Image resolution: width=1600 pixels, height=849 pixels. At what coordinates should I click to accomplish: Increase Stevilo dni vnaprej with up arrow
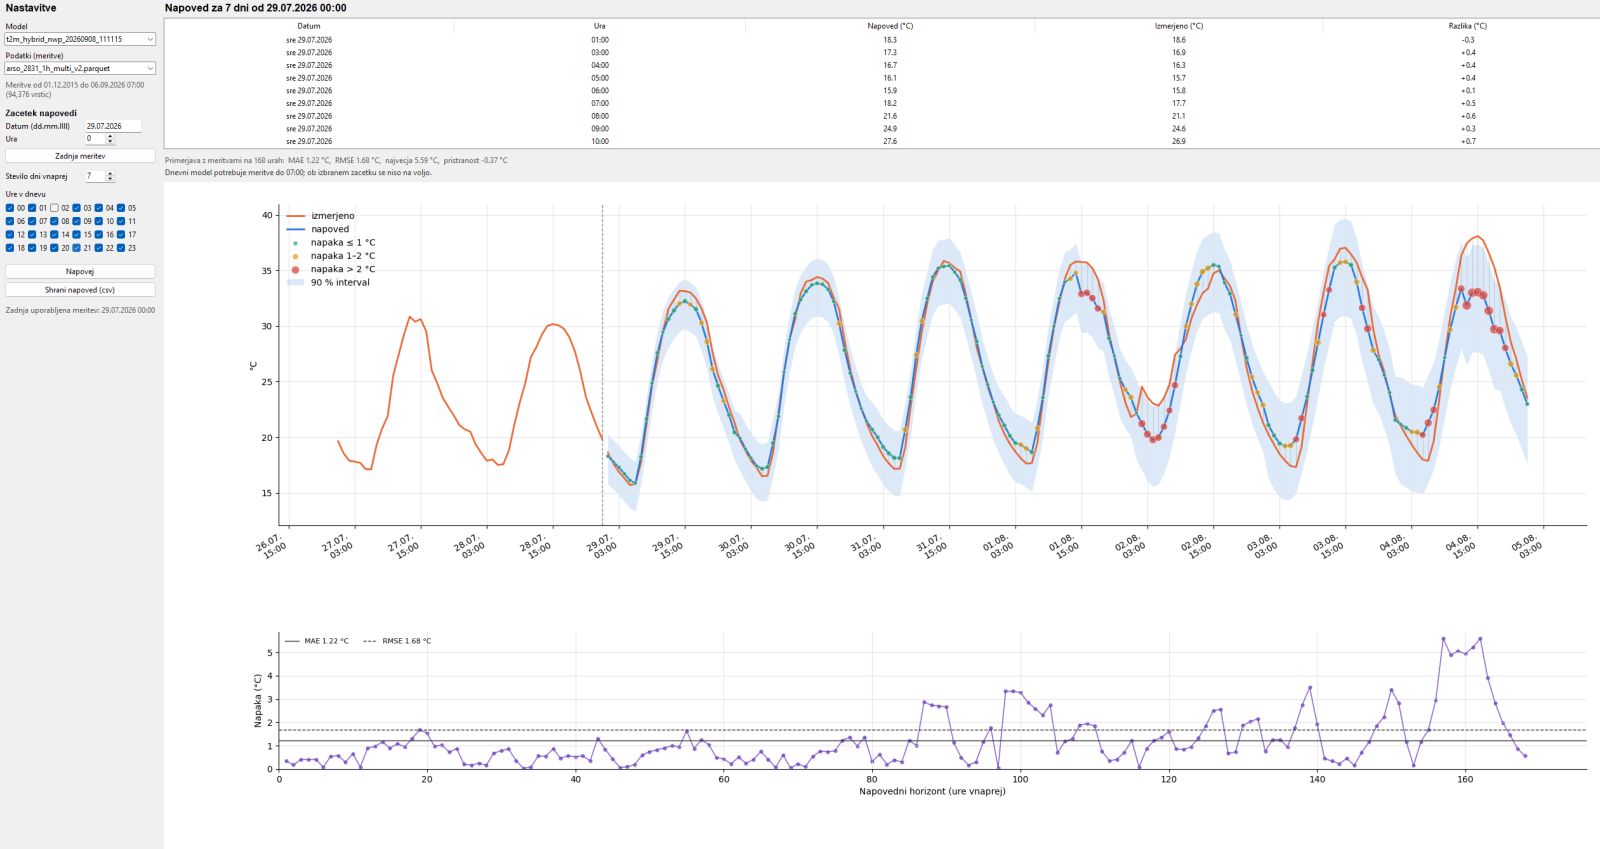click(110, 174)
